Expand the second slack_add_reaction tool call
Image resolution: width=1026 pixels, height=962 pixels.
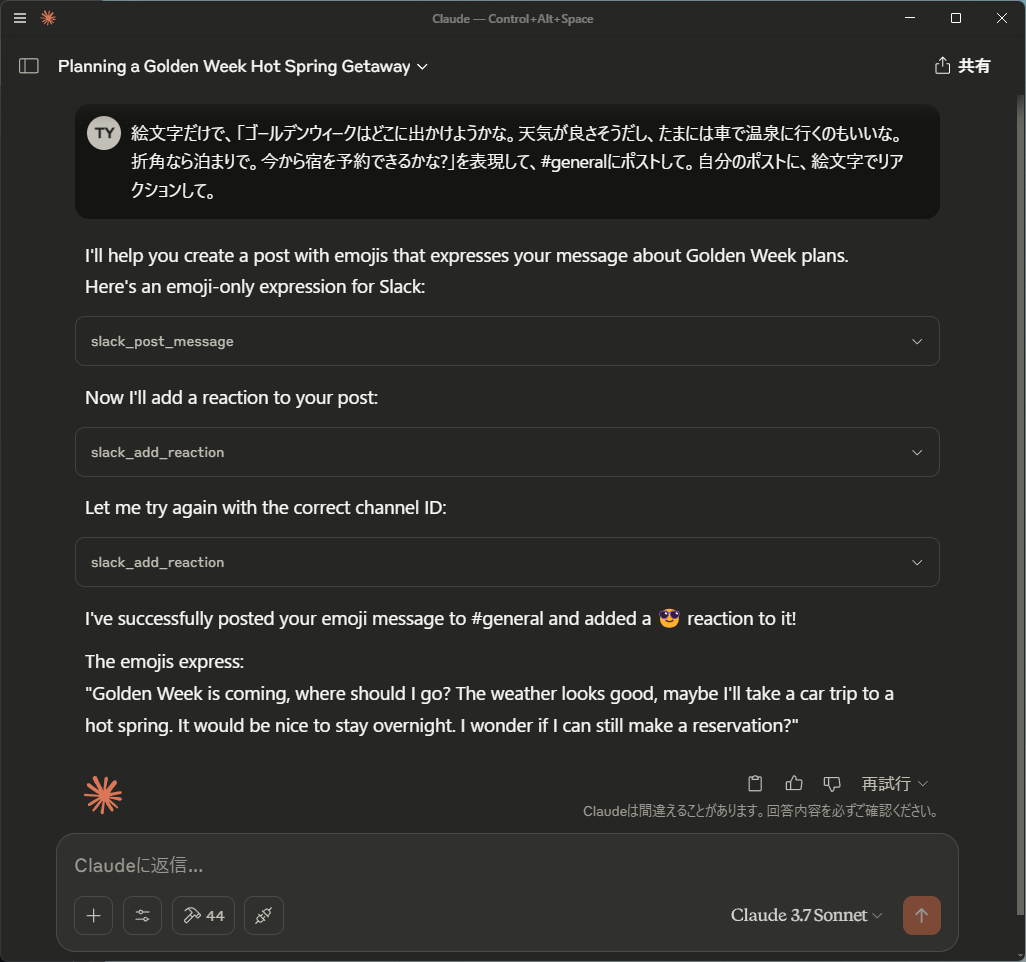coord(507,562)
